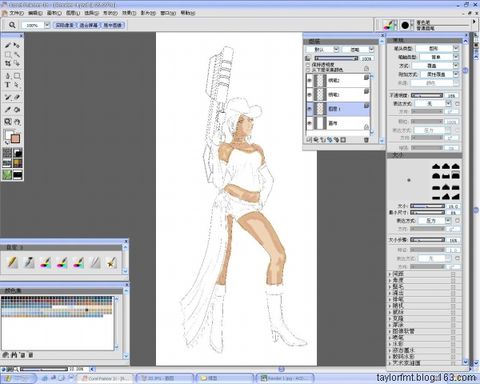Screen dimensions: 480x384
Task: Open the green Look selector
Action: (x=7, y=174)
